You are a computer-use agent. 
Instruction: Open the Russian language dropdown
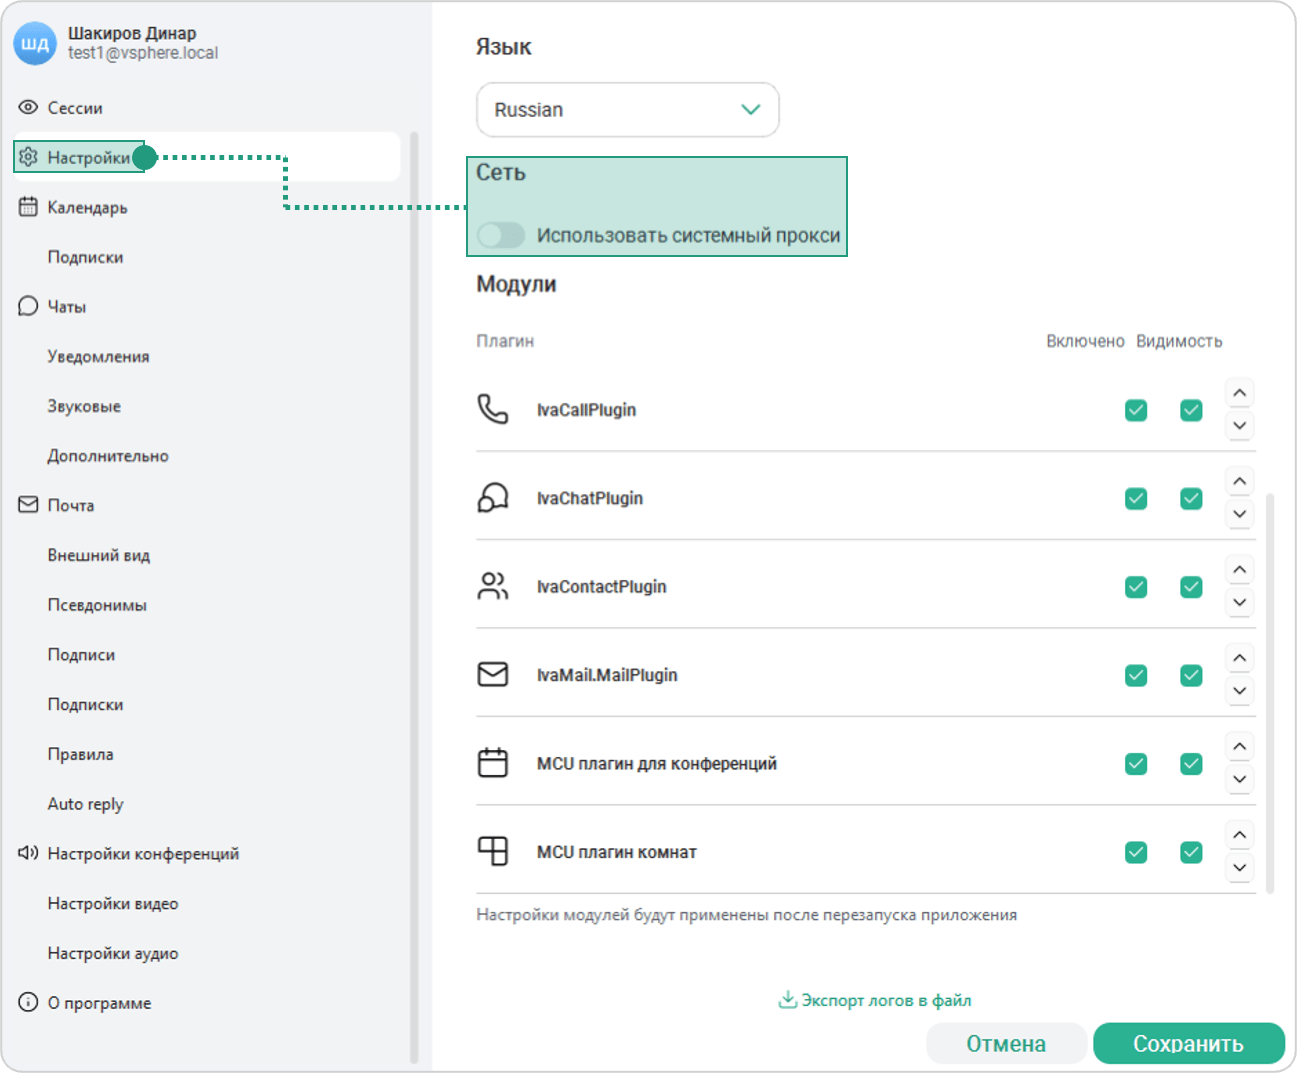tap(628, 110)
